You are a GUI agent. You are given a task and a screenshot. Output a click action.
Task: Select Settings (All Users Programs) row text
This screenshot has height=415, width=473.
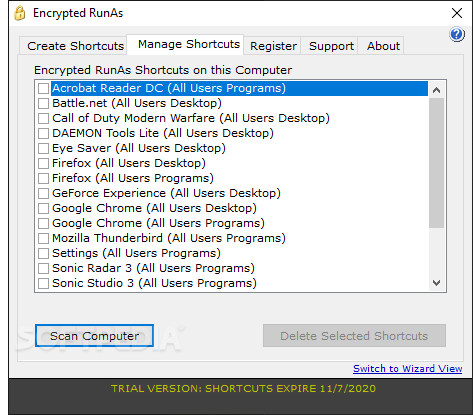tap(136, 253)
